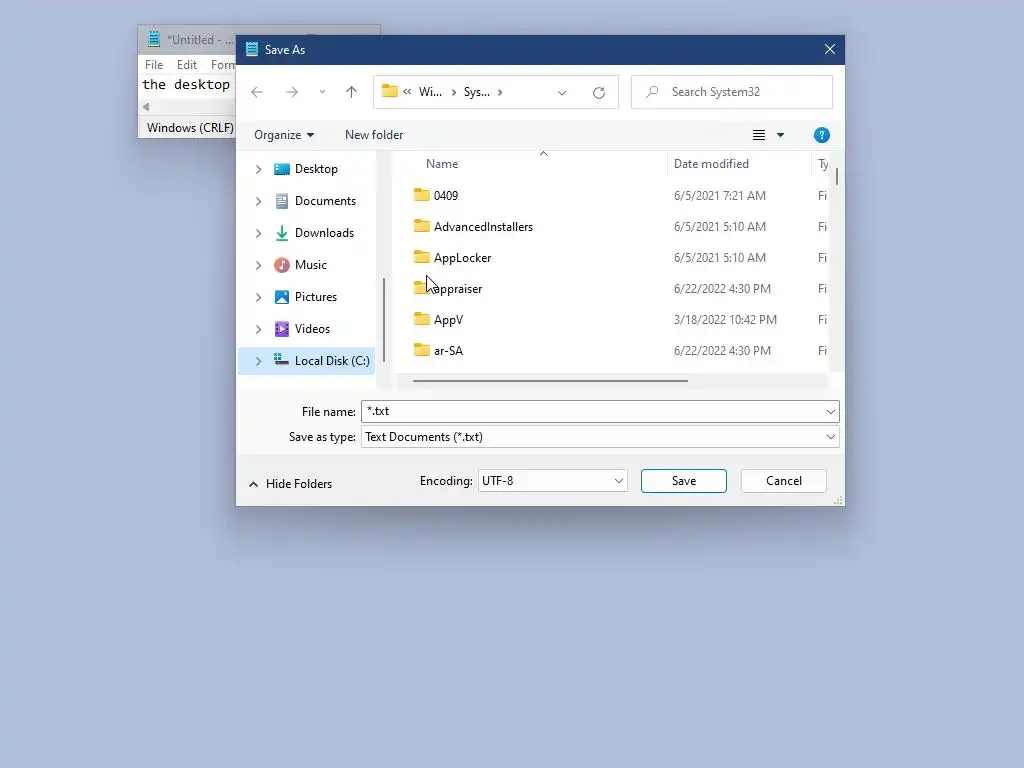Screen dimensions: 1024x768
Task: Expand the Desktop tree node
Action: pos(259,169)
